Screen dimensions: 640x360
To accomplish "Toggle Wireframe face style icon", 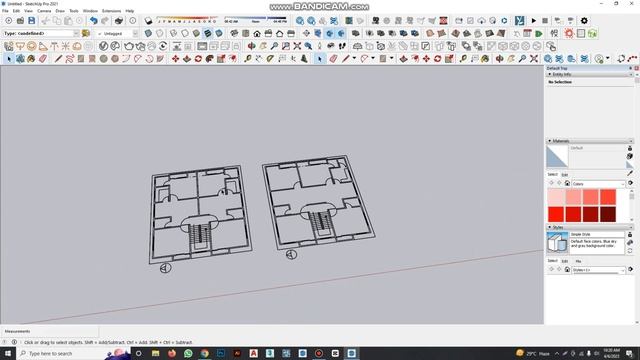I will (173, 33).
